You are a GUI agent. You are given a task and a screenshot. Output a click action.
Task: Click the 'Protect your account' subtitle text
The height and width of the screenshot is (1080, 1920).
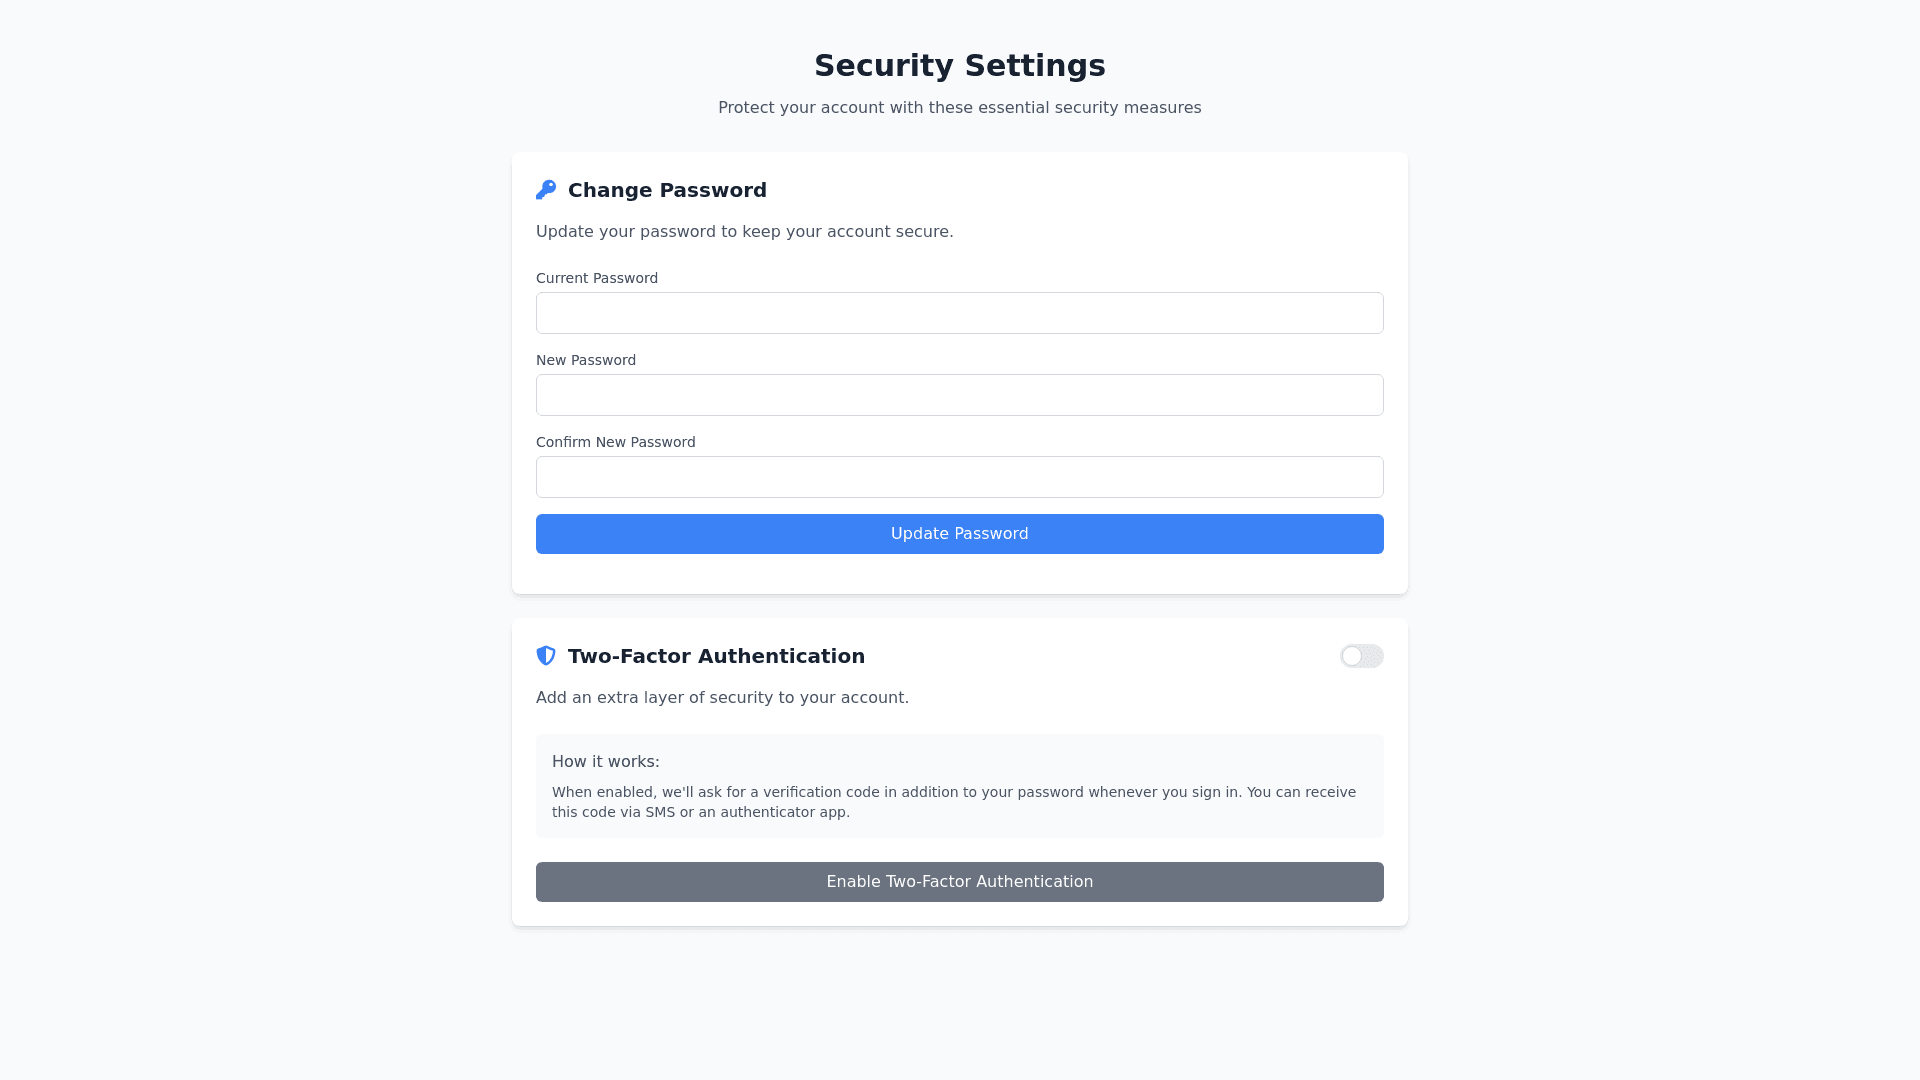[959, 108]
